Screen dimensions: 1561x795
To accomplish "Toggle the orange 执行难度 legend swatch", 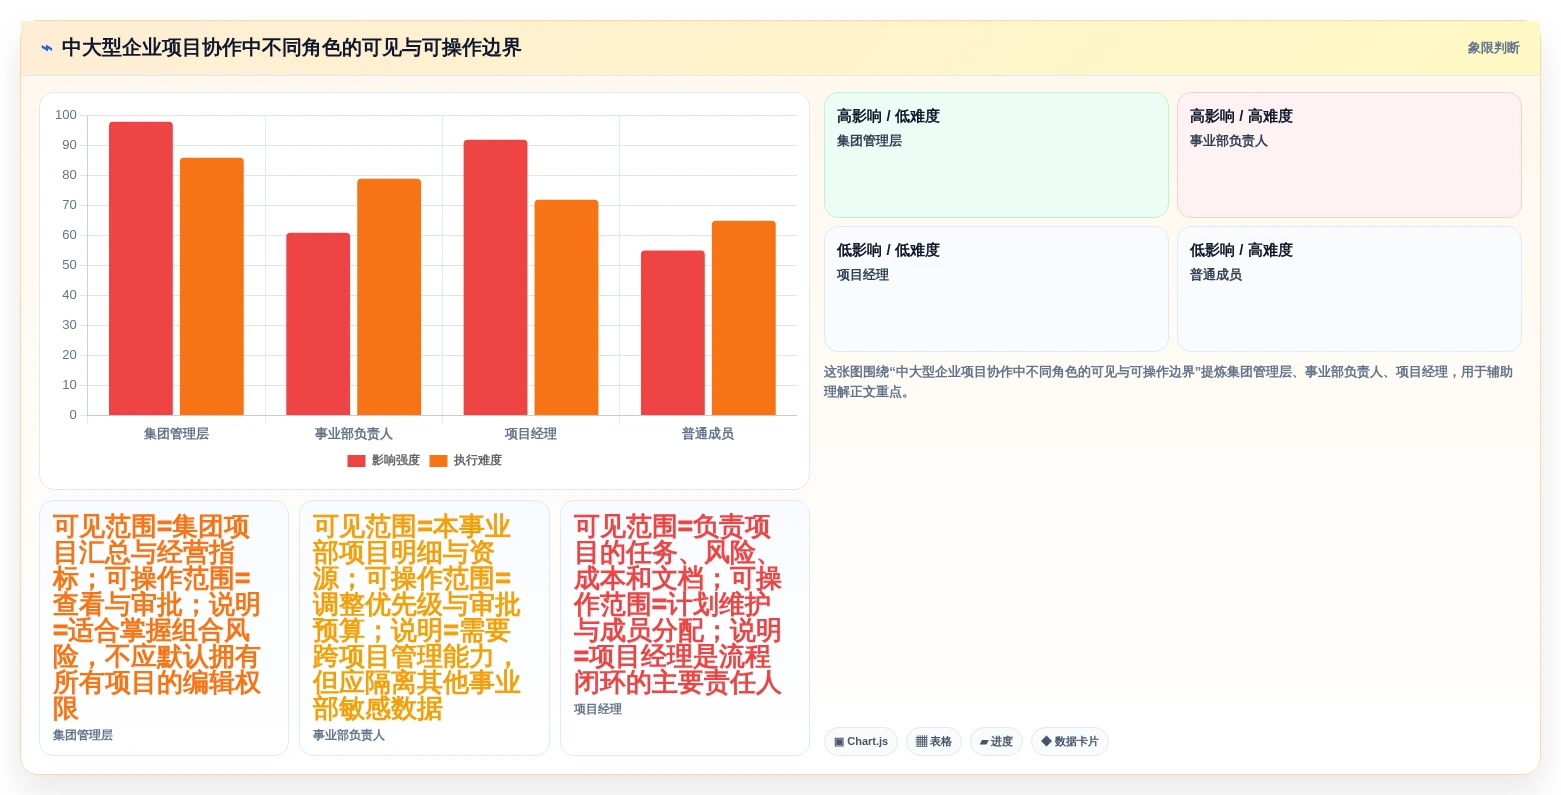I will 438,461.
